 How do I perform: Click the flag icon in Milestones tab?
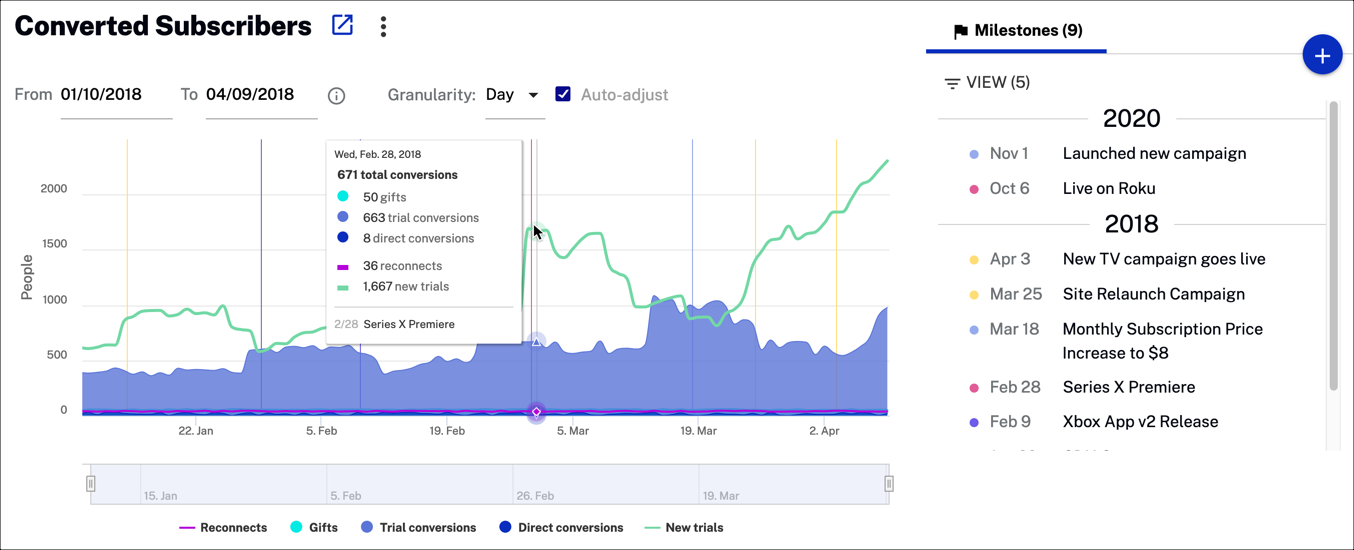click(x=960, y=32)
